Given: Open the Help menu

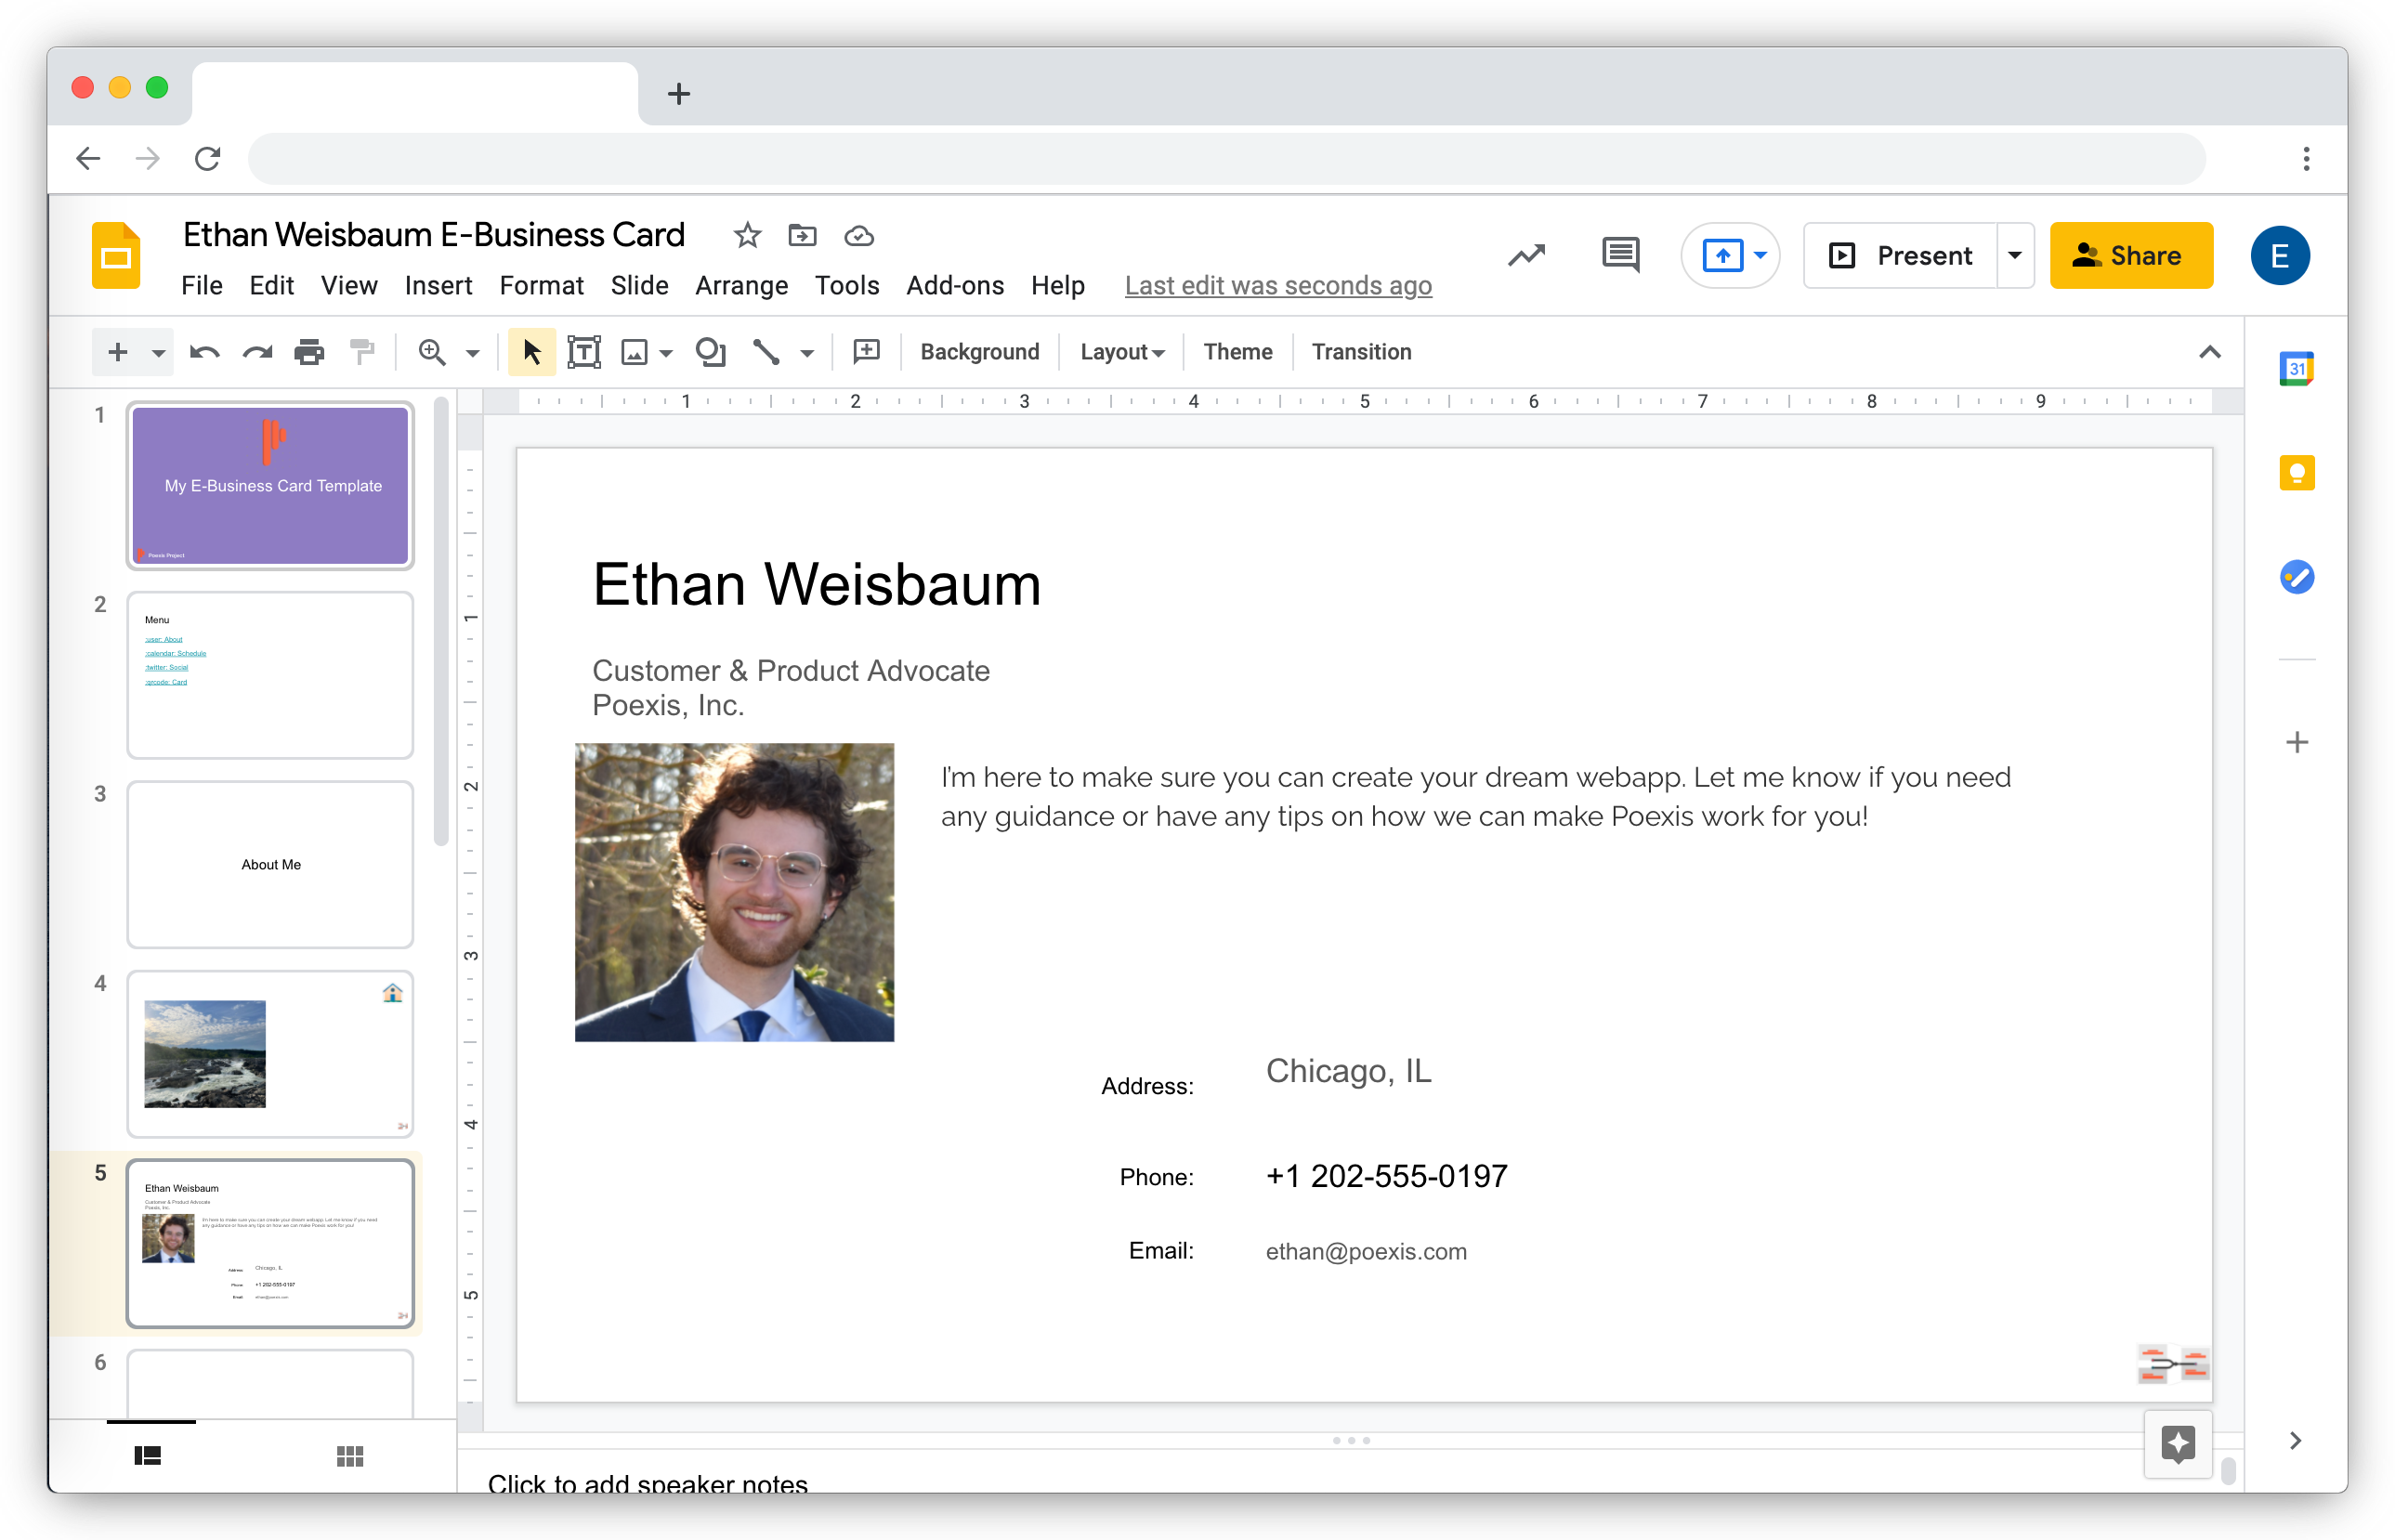Looking at the screenshot, I should click(1058, 286).
